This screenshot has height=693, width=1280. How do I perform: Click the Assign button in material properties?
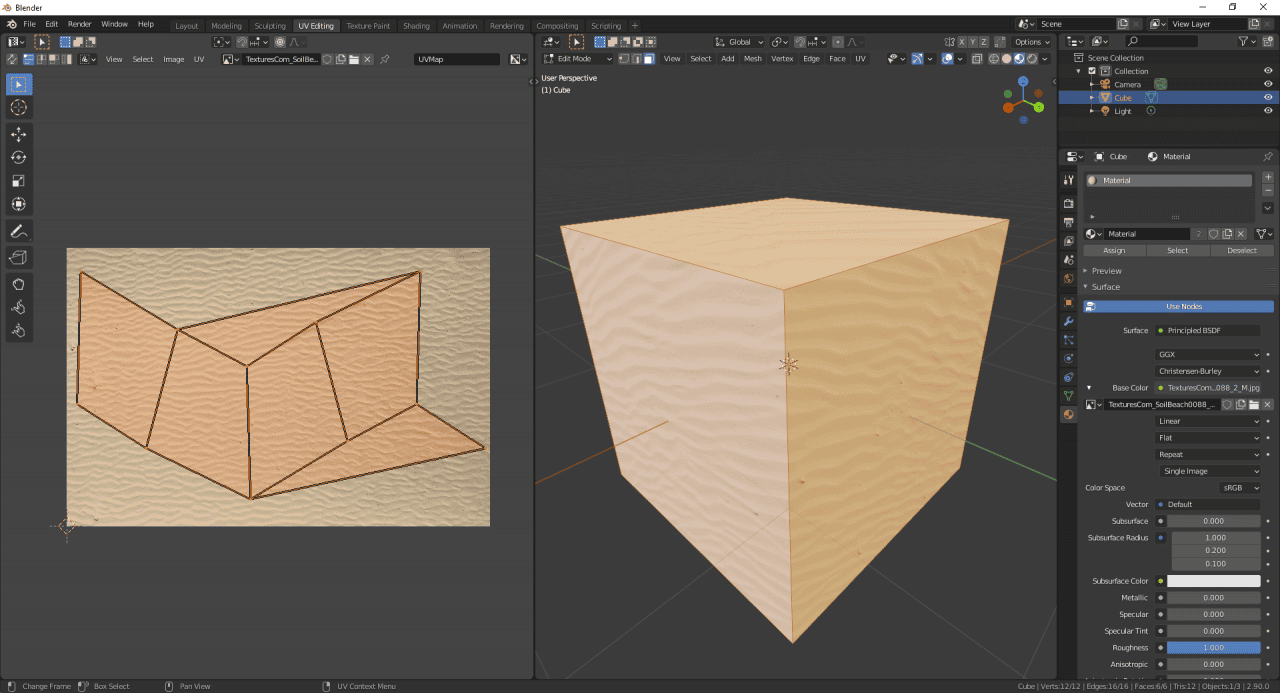point(1114,250)
